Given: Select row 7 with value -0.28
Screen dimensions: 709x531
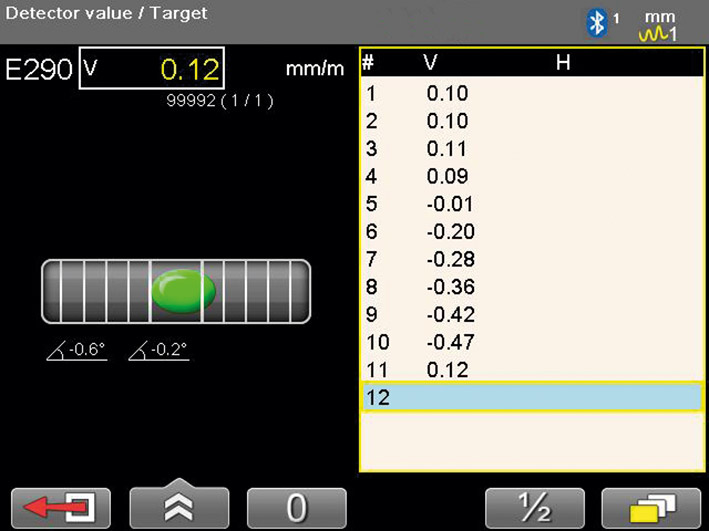Looking at the screenshot, I should 532,259.
